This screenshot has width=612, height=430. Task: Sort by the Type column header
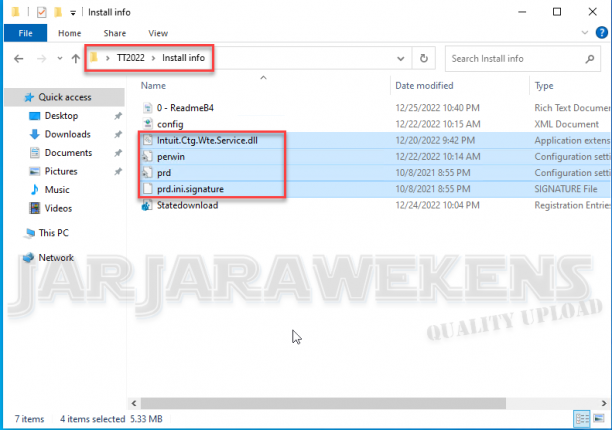pos(544,85)
